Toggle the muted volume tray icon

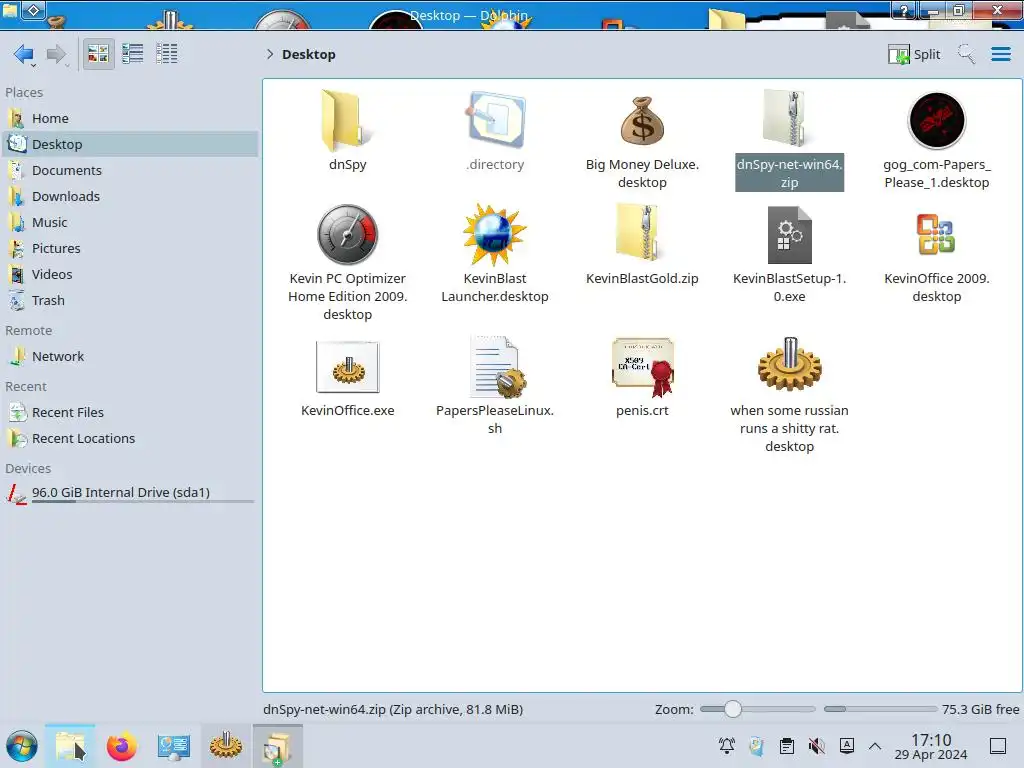pyautogui.click(x=816, y=746)
